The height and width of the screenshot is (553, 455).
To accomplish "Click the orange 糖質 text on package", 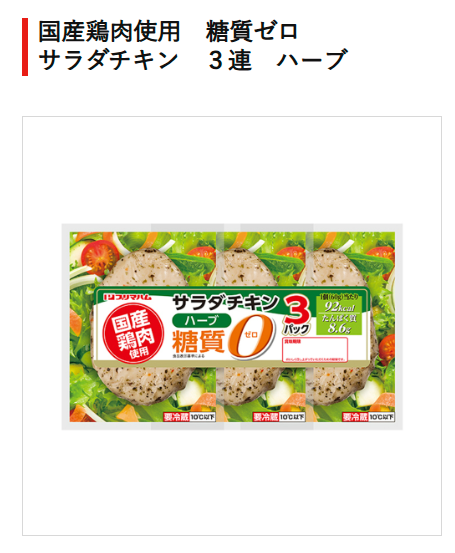I will click(199, 342).
